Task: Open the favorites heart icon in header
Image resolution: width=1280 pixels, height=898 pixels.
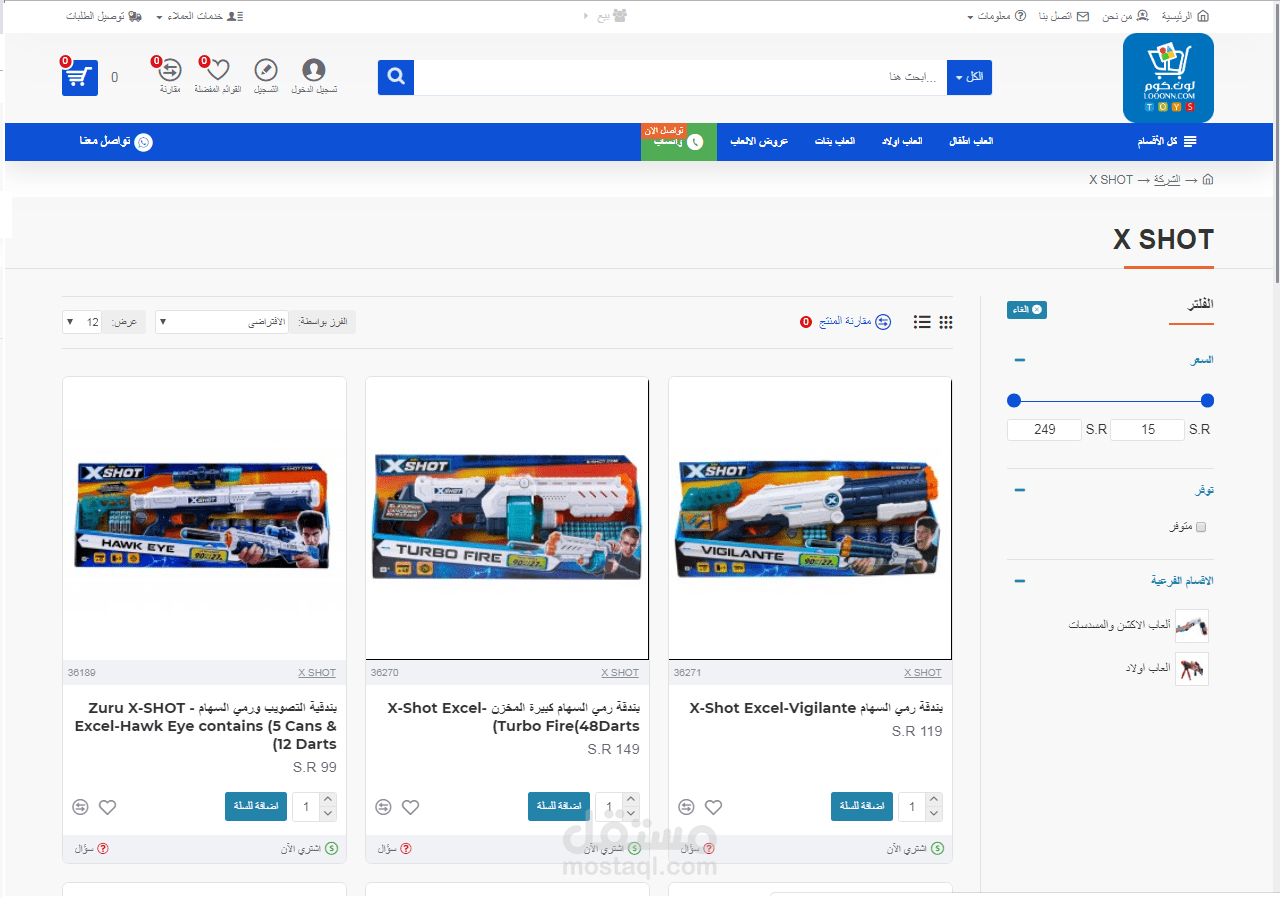Action: click(x=218, y=70)
